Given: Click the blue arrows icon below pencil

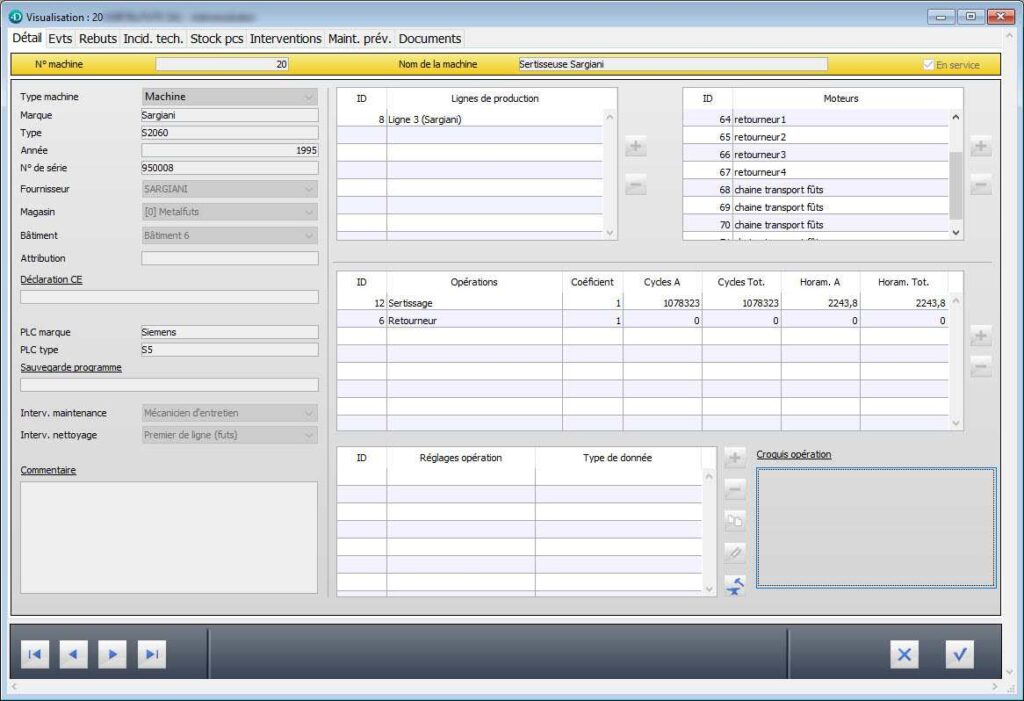Looking at the screenshot, I should pyautogui.click(x=735, y=585).
